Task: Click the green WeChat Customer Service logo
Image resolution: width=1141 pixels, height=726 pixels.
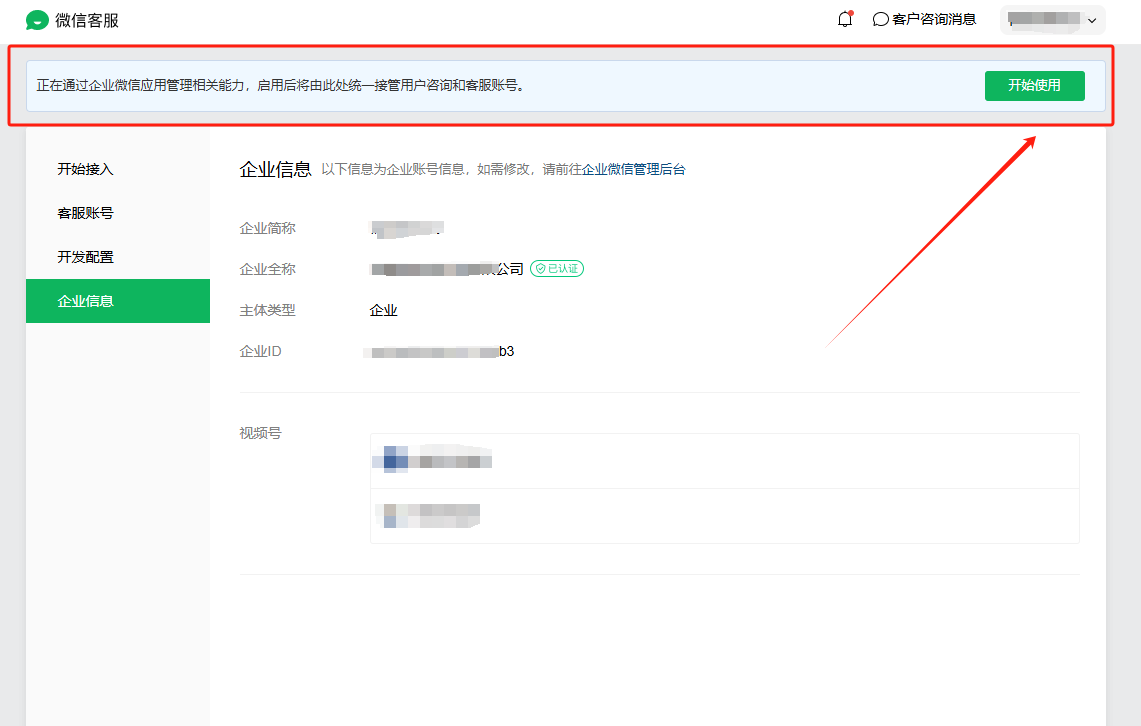Action: 38,20
